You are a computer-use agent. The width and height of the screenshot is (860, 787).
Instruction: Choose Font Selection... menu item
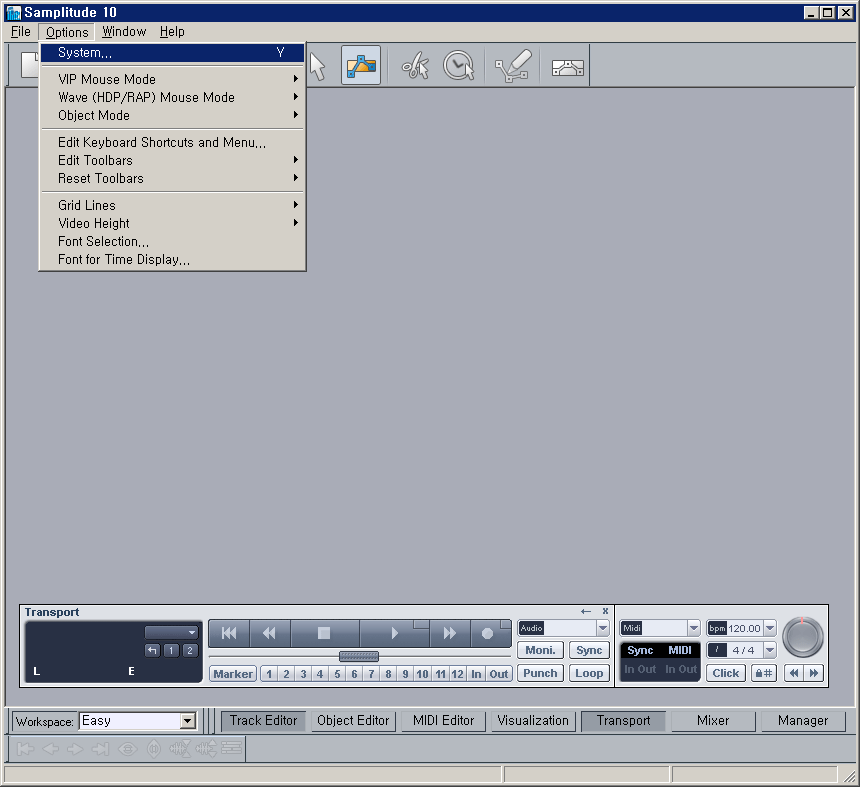[x=173, y=242]
